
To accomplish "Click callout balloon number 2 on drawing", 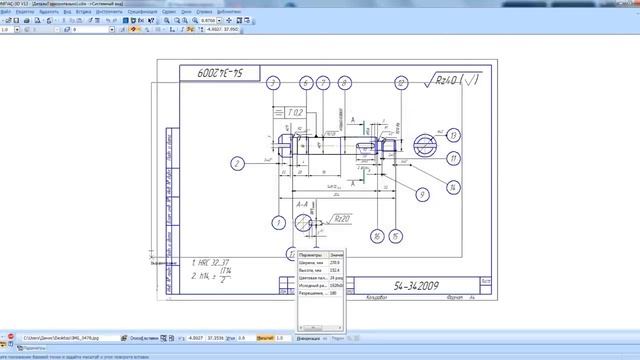I will [x=238, y=164].
